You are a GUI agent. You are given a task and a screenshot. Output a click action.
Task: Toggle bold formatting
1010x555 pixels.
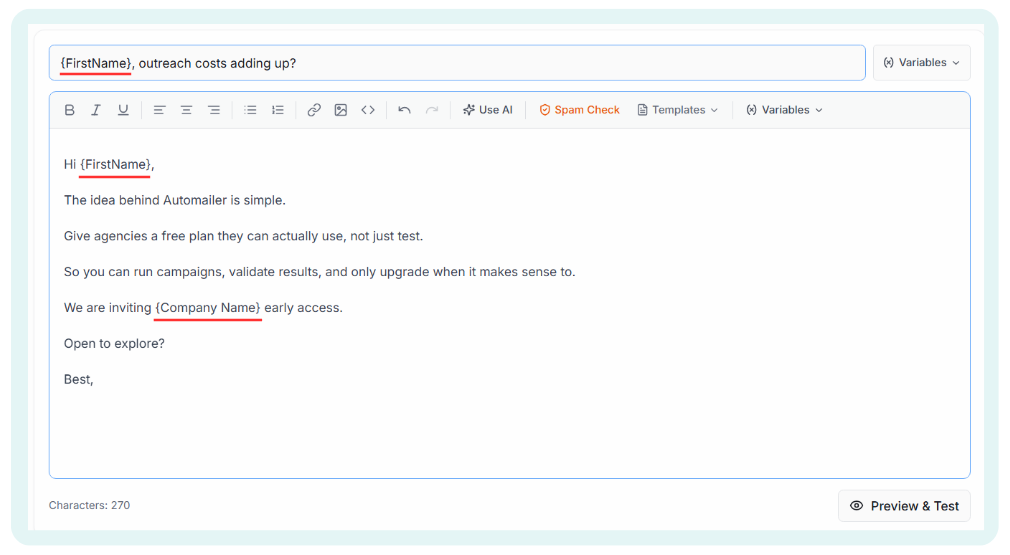coord(70,110)
